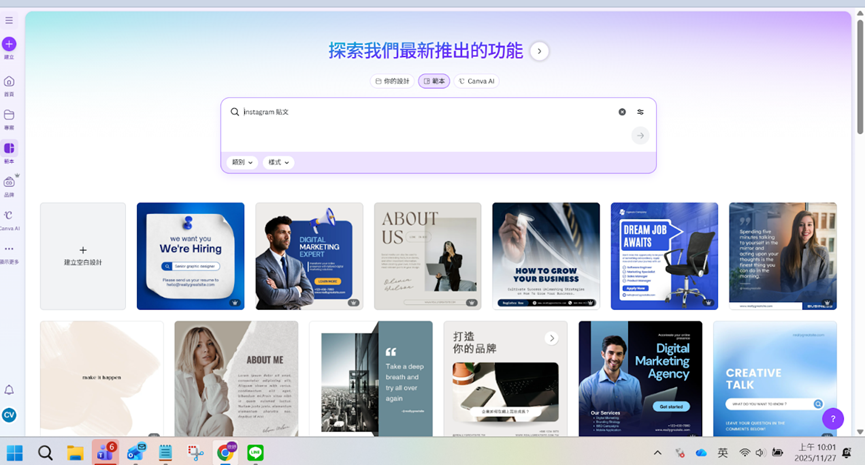Screen dimensions: 865x465
Task: Click the Instagram 貼文 search input field
Action: click(x=420, y=112)
